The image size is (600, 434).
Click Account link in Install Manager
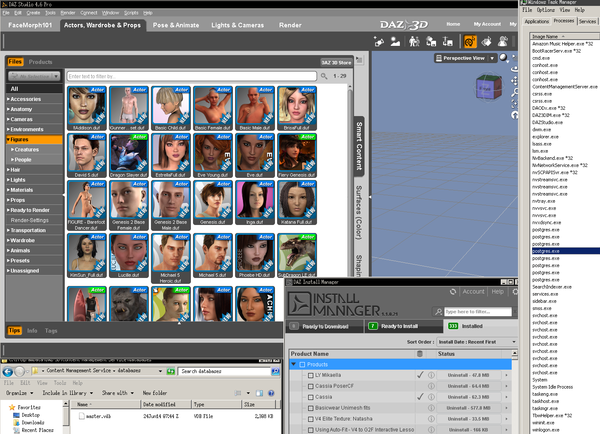(x=473, y=292)
